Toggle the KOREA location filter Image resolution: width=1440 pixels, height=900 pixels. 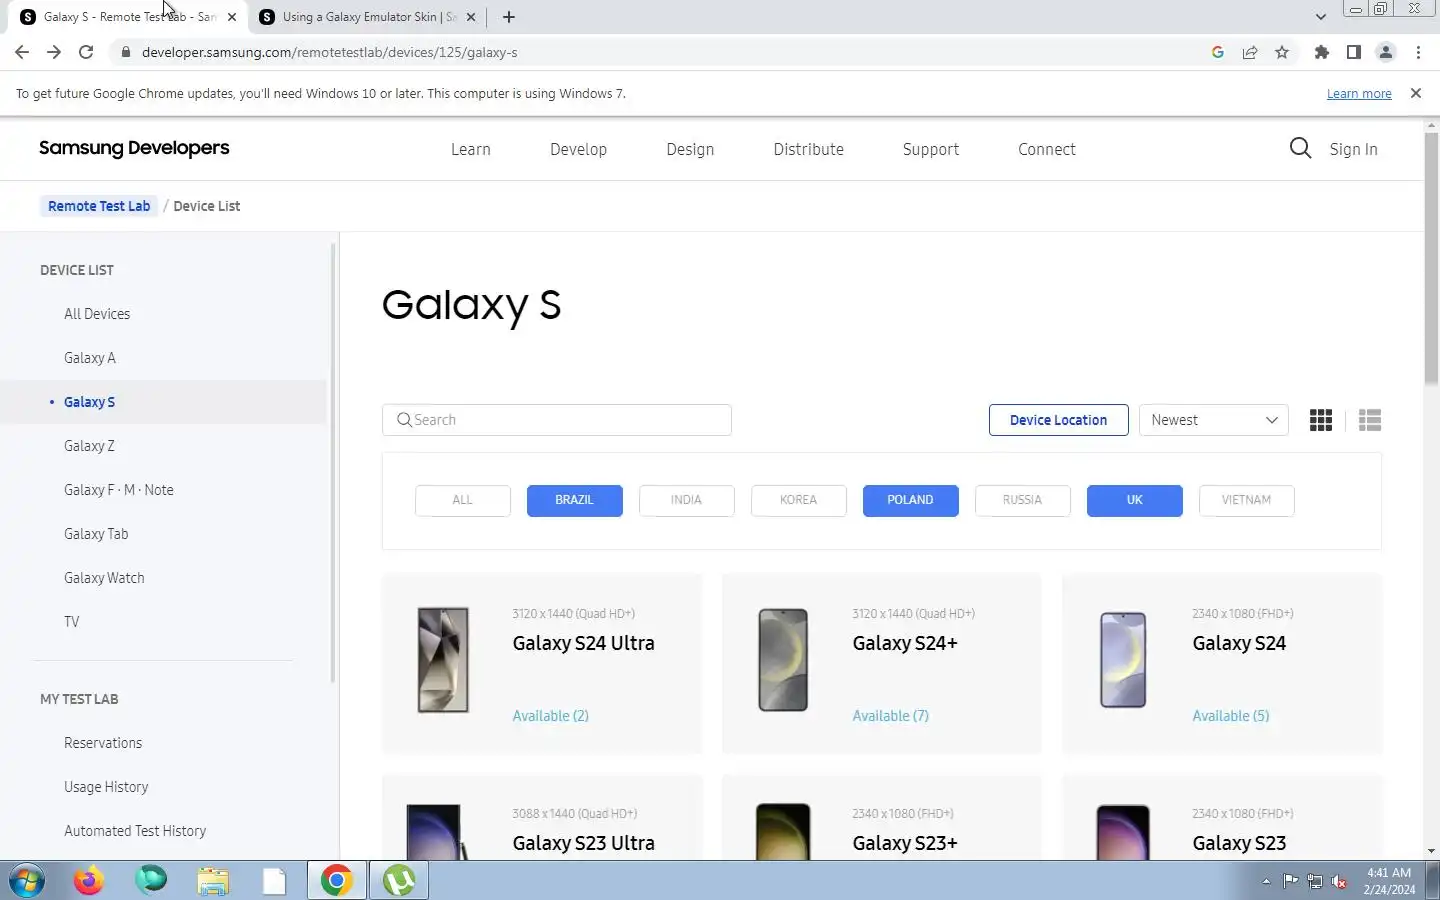[x=799, y=500]
